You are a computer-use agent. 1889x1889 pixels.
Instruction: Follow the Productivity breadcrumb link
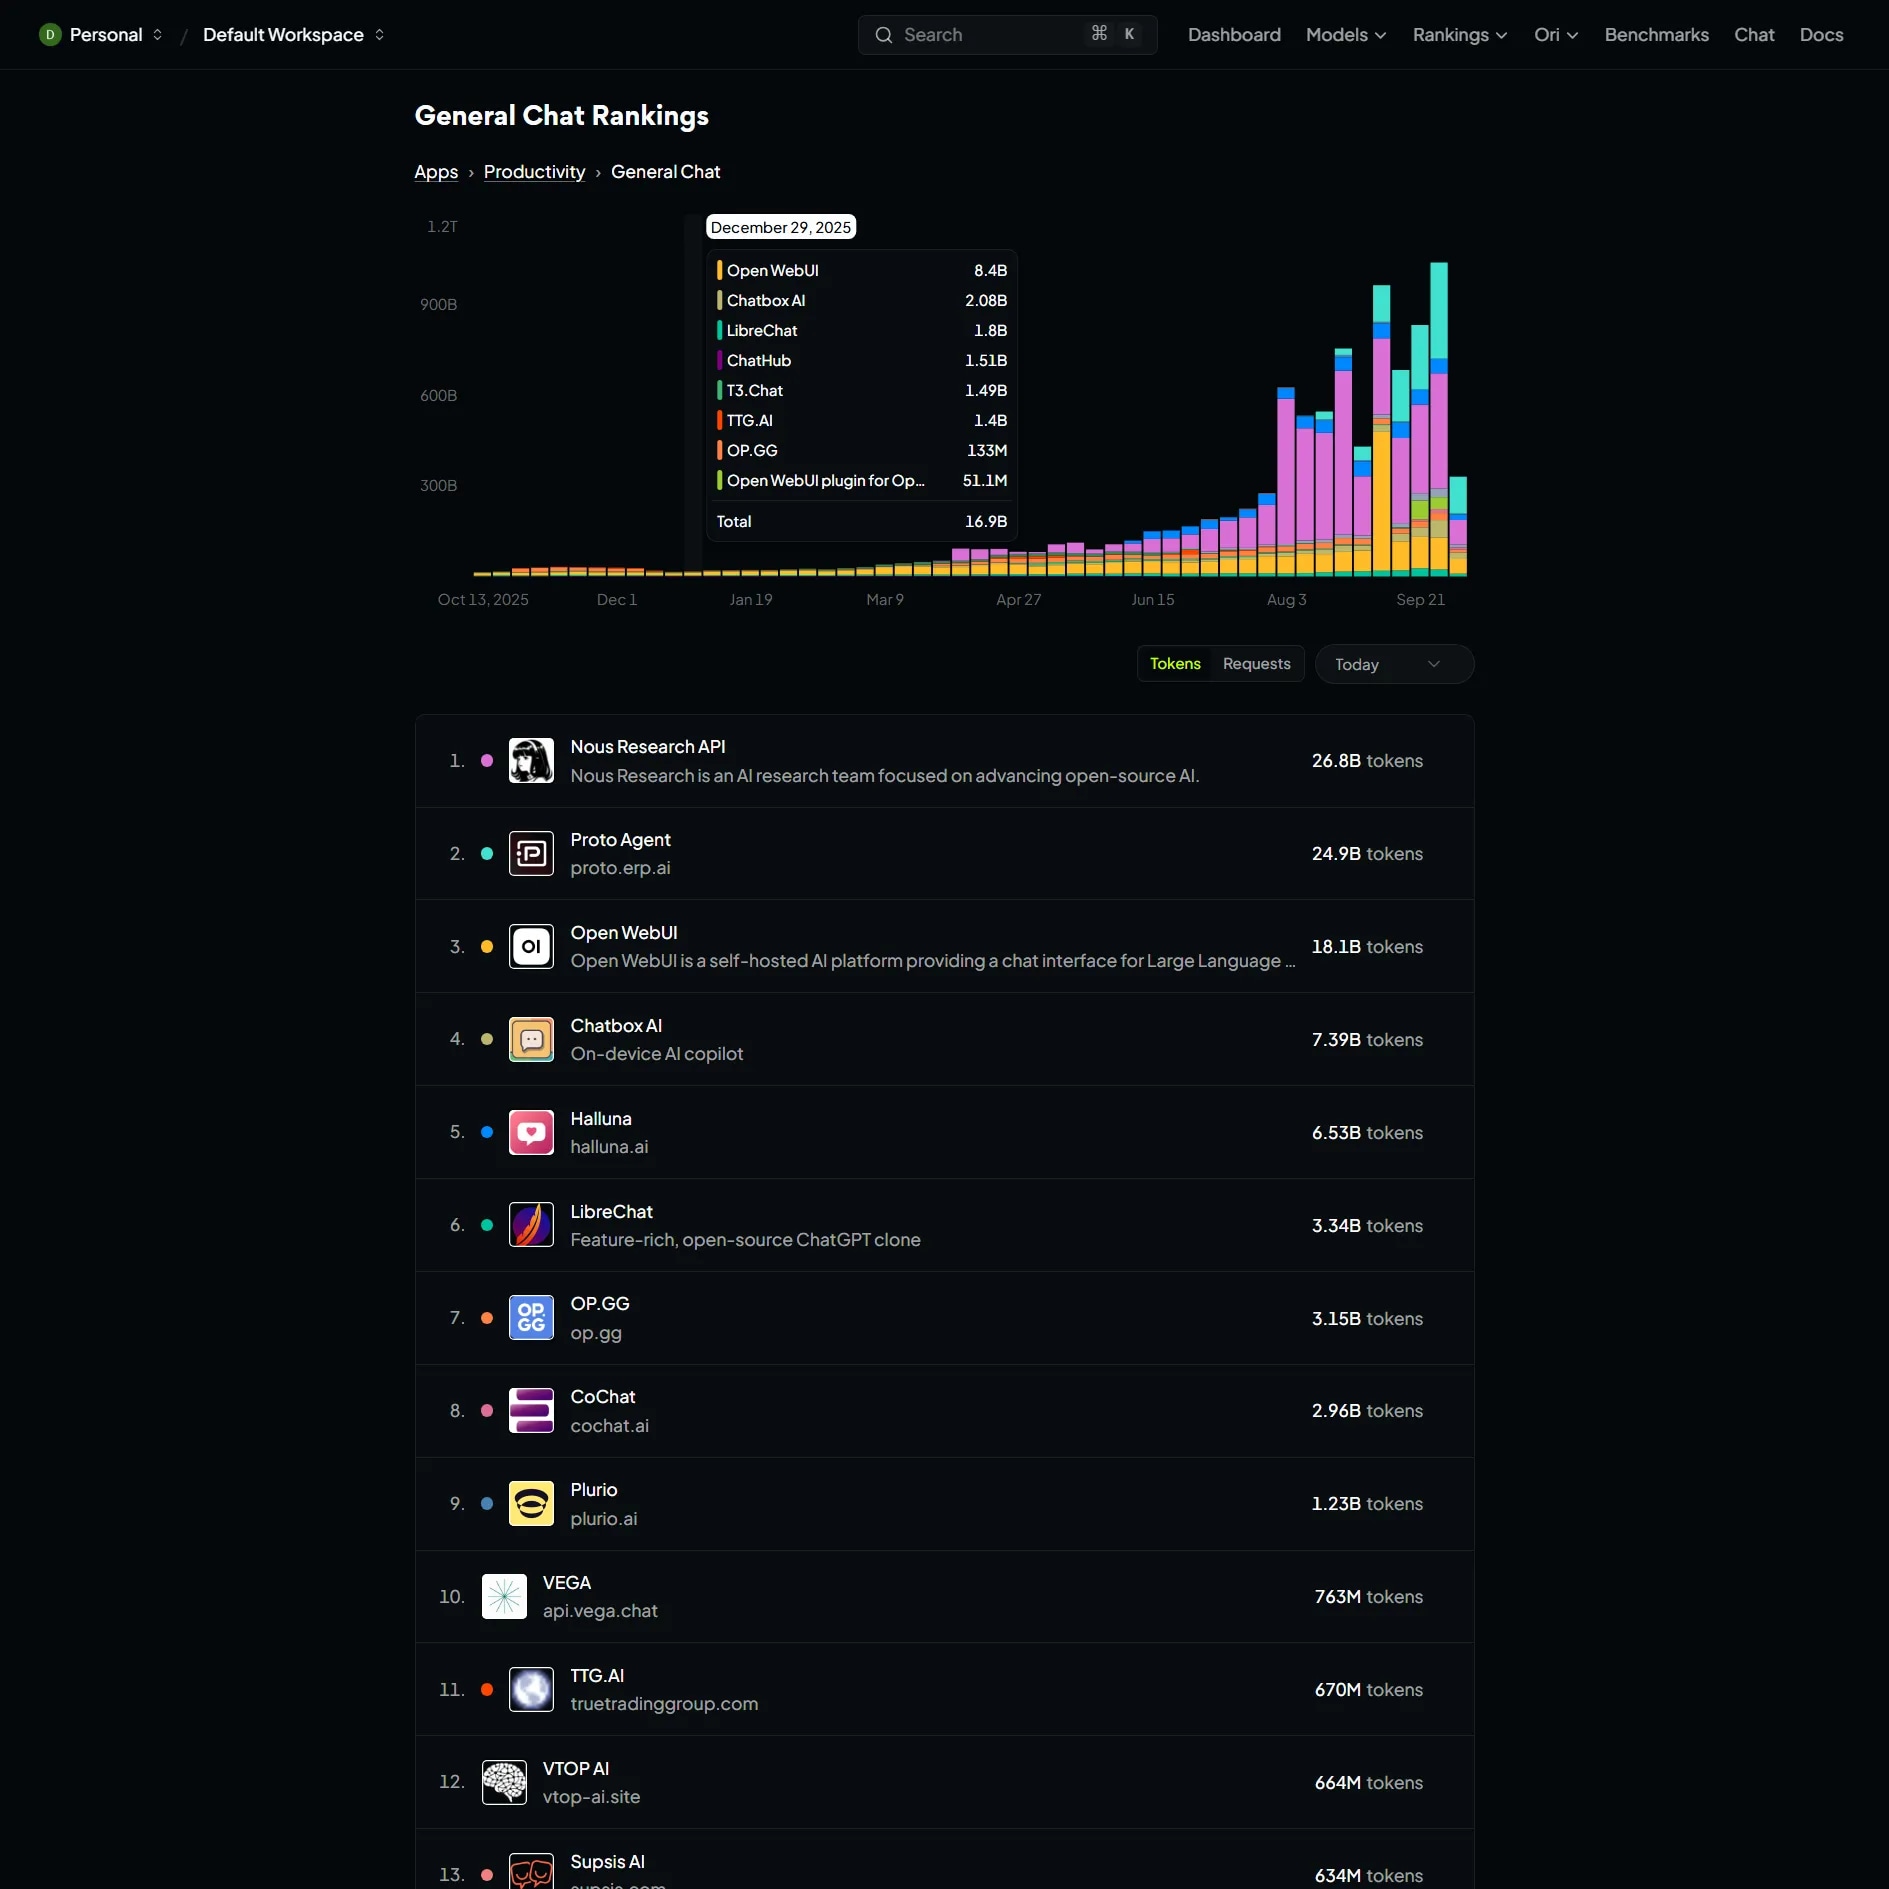(x=534, y=172)
